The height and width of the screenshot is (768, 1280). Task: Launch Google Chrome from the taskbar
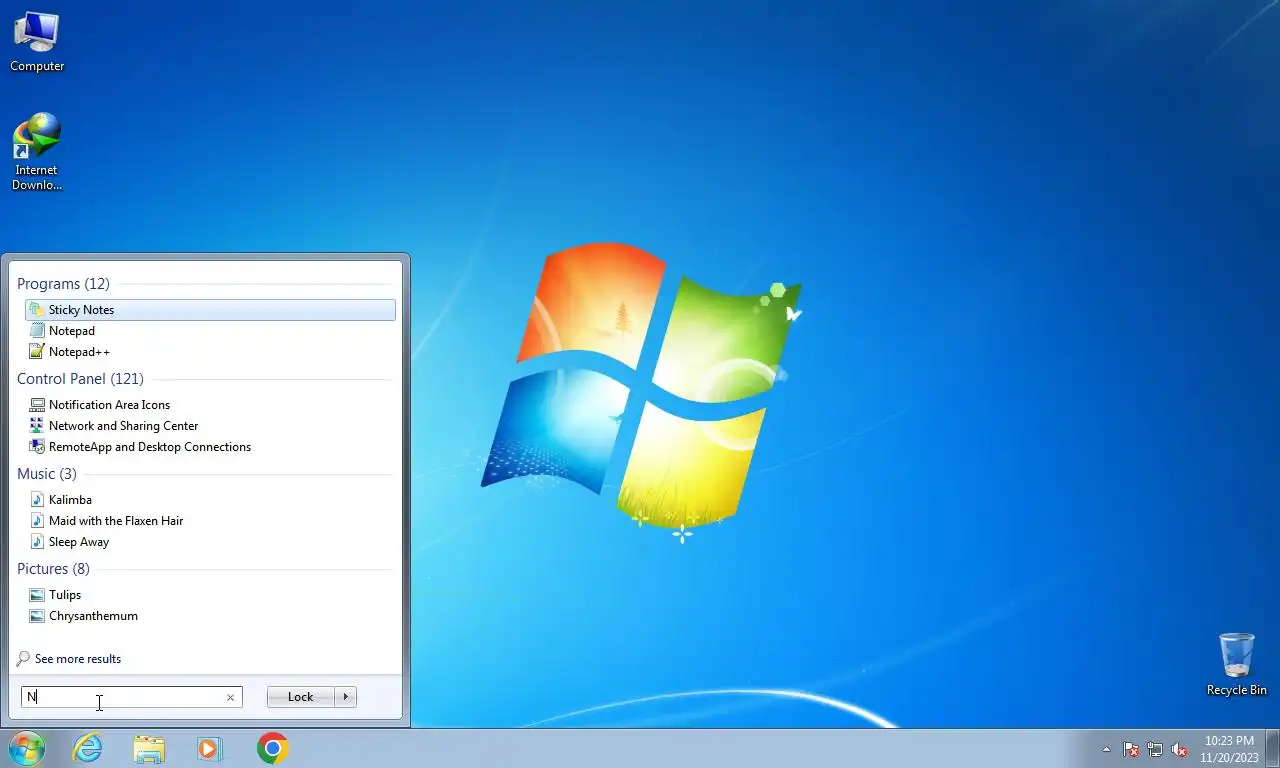pyautogui.click(x=272, y=748)
